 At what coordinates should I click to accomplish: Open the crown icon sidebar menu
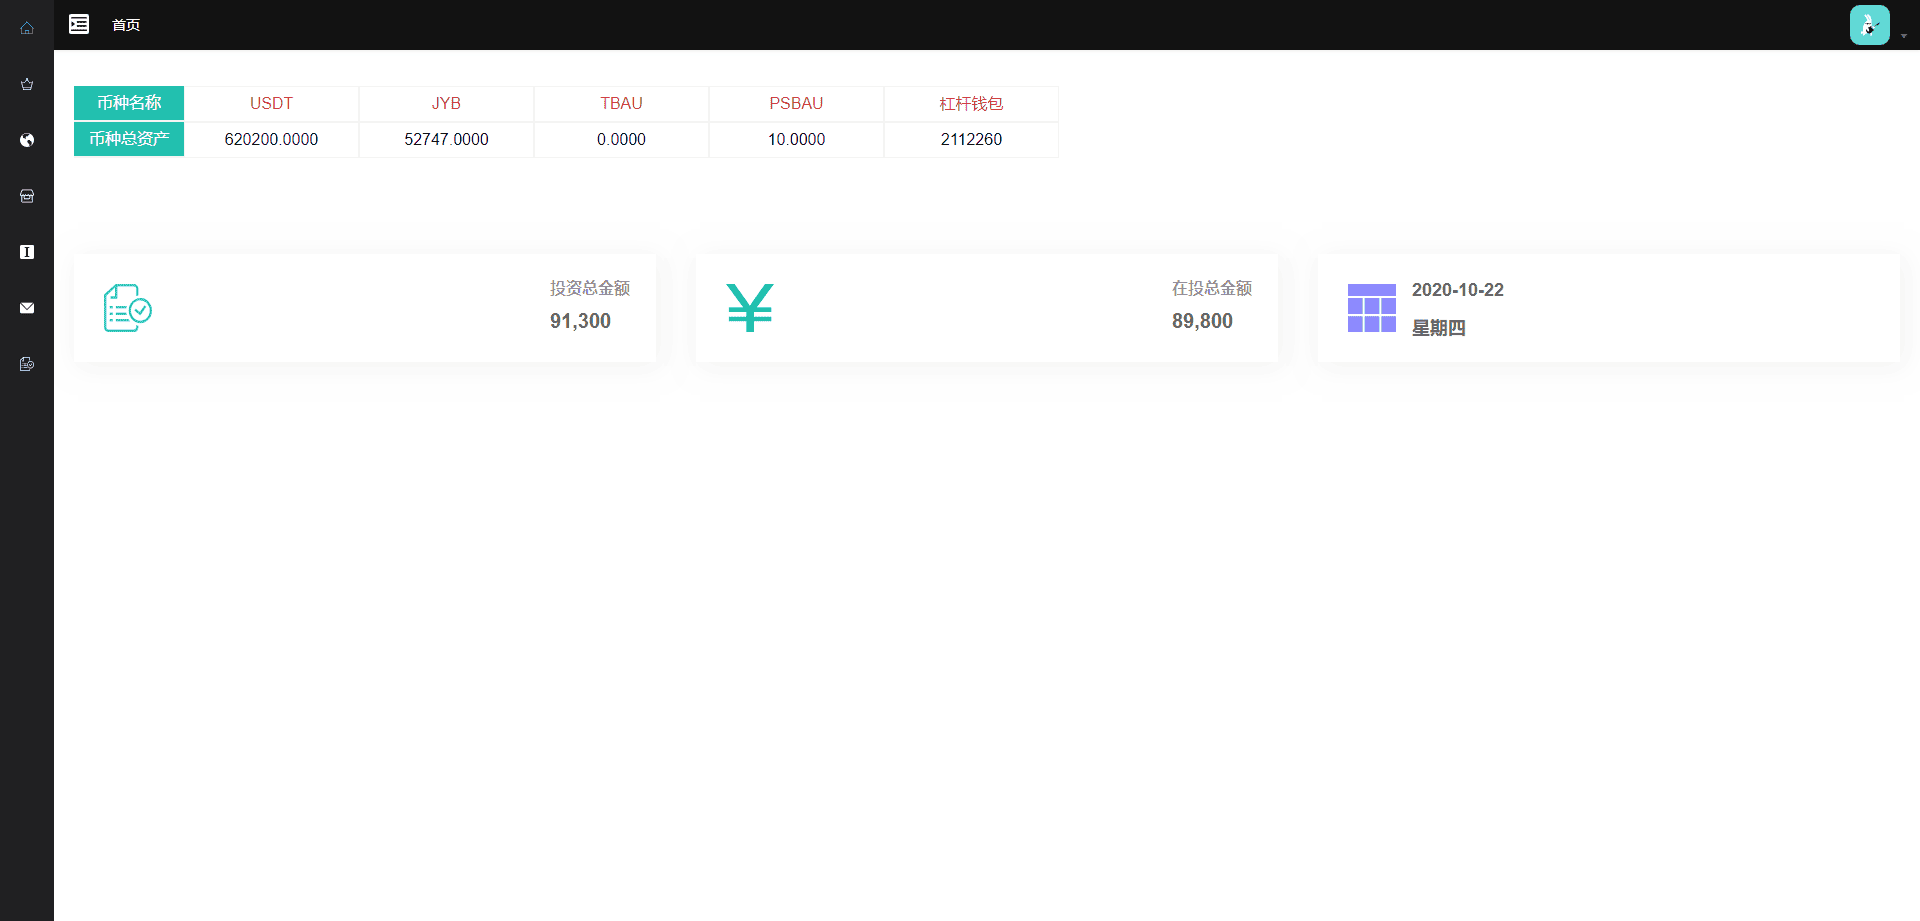(x=27, y=84)
